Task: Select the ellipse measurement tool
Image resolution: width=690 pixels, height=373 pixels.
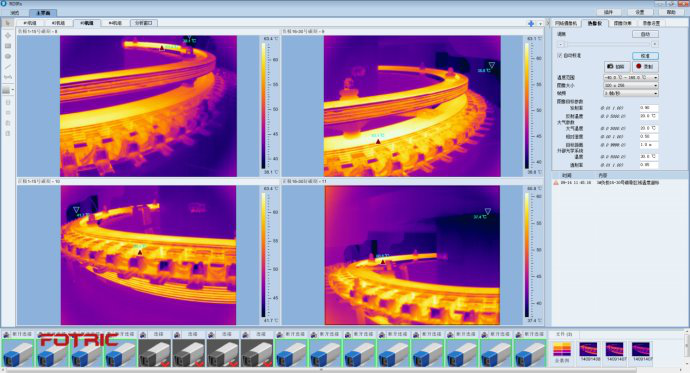Action: 7,56
